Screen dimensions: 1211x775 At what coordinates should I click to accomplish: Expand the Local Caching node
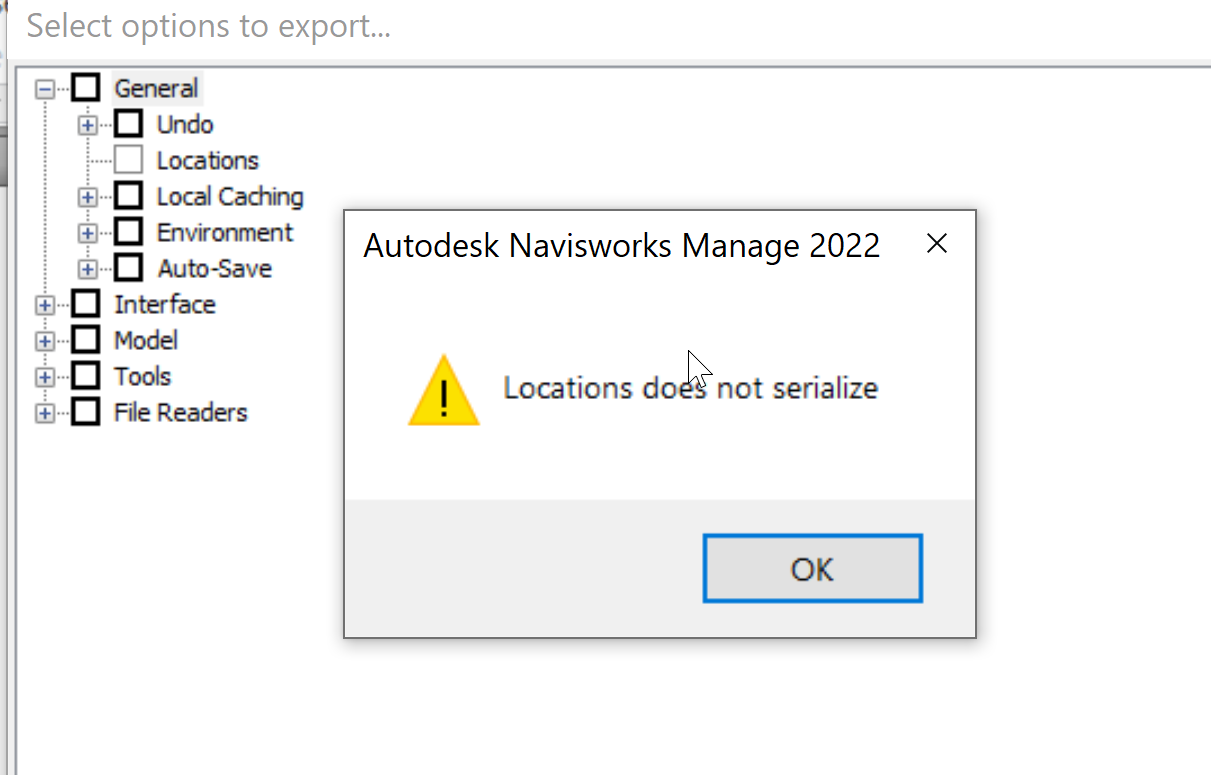[87, 197]
